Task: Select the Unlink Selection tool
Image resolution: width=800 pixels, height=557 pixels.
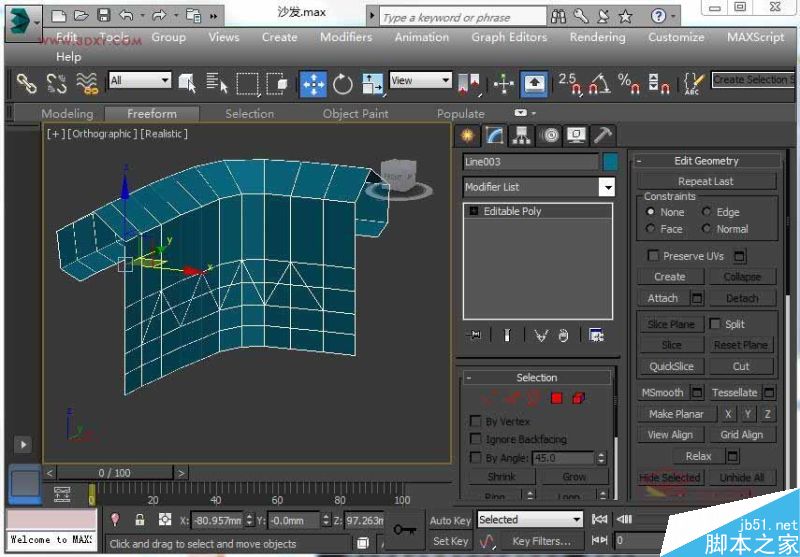Action: [56, 84]
